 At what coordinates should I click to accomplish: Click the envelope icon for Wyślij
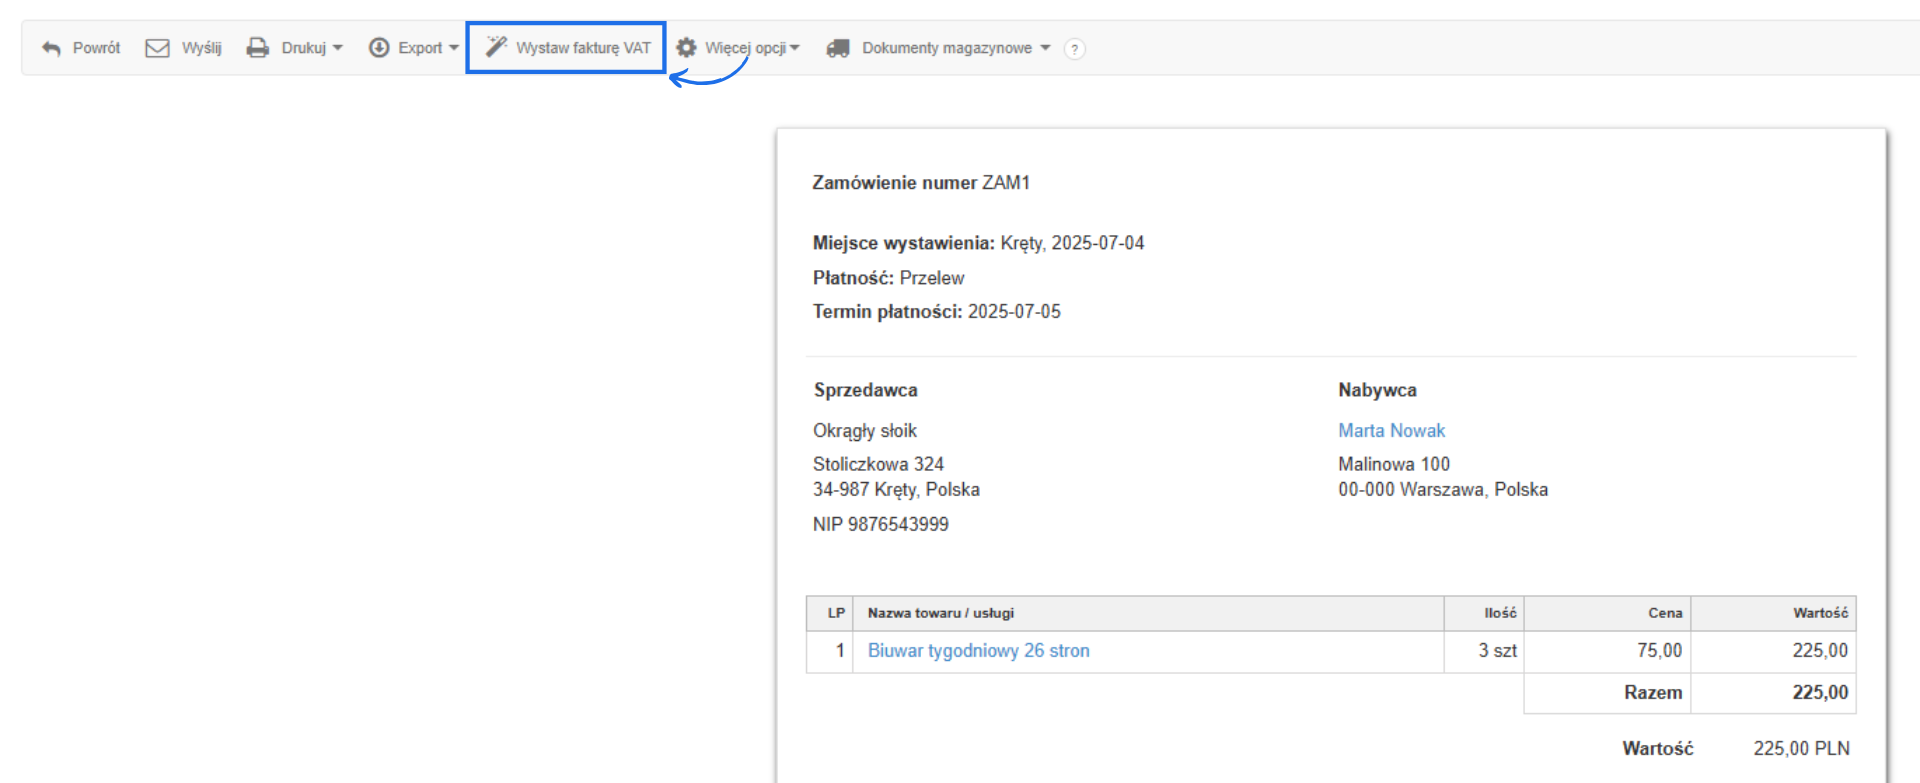coord(157,48)
